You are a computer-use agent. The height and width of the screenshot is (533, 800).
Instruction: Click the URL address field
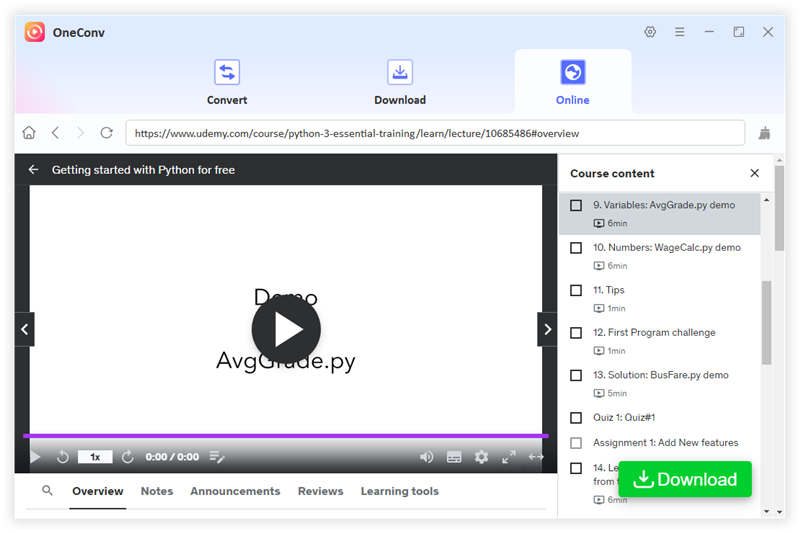tap(435, 133)
